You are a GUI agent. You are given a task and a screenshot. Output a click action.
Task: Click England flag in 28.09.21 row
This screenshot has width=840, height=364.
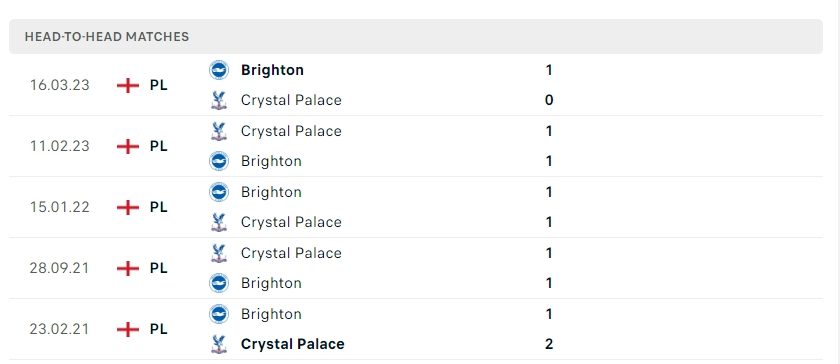tap(128, 268)
